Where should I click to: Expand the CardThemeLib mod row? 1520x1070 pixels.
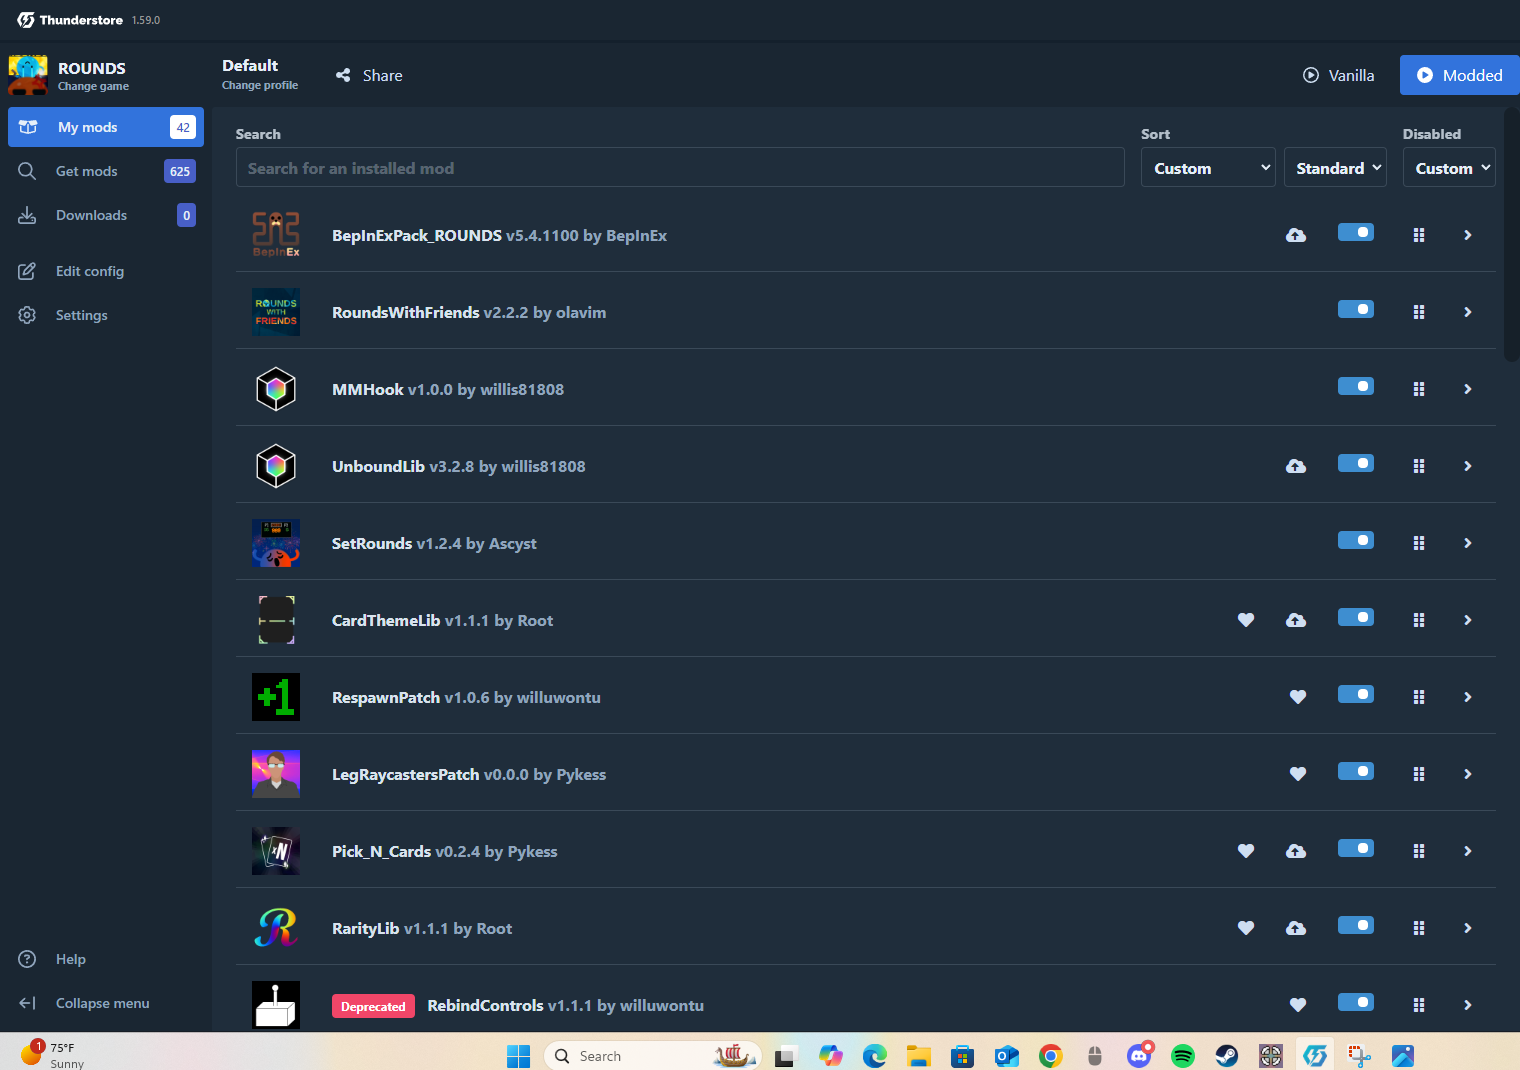click(1468, 620)
